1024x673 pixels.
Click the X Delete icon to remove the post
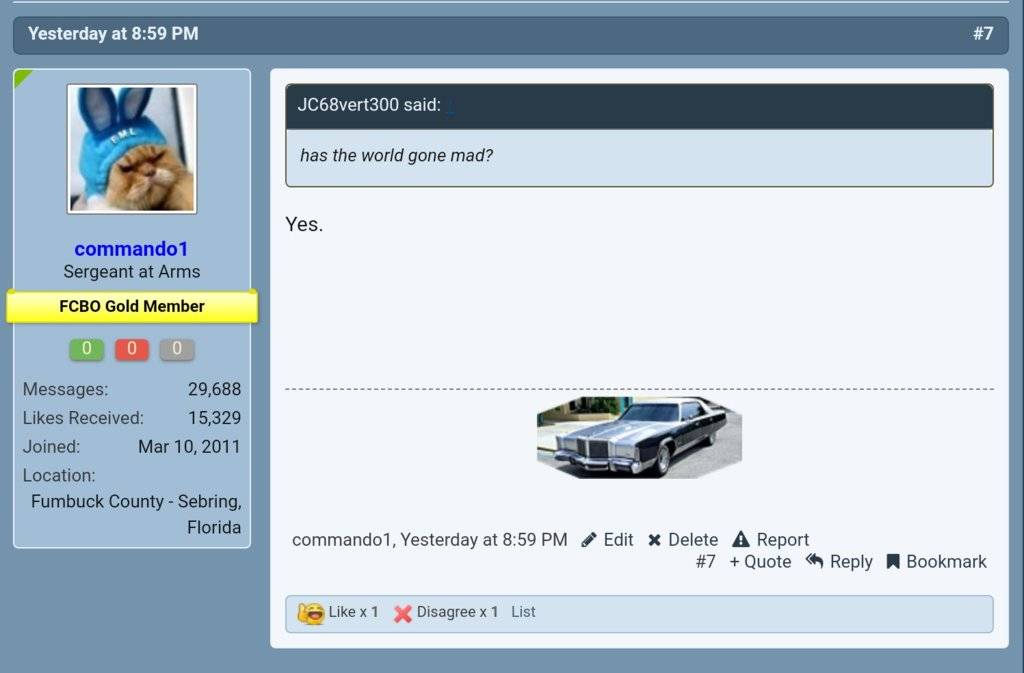point(656,540)
